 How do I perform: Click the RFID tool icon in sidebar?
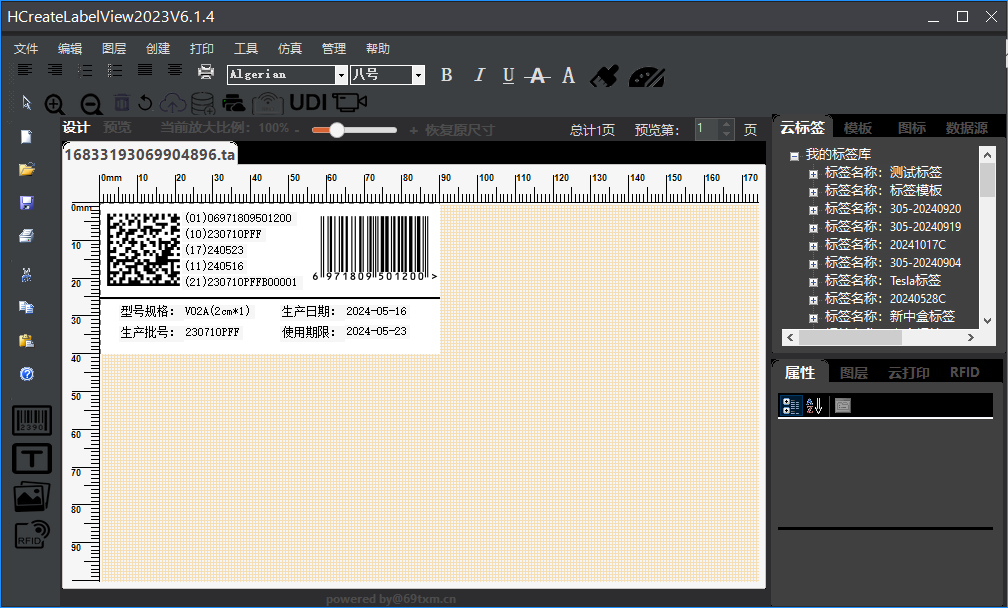31,534
